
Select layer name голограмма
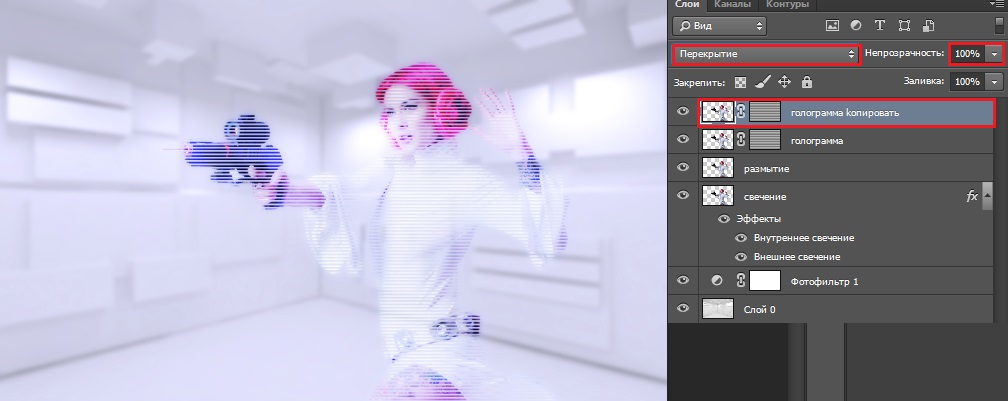click(x=816, y=141)
